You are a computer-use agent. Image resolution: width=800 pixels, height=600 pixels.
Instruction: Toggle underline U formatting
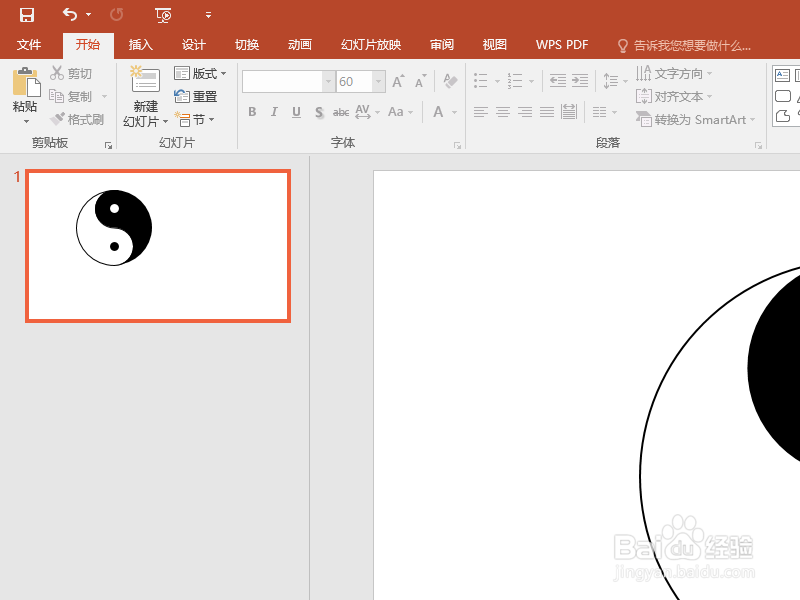(x=296, y=112)
